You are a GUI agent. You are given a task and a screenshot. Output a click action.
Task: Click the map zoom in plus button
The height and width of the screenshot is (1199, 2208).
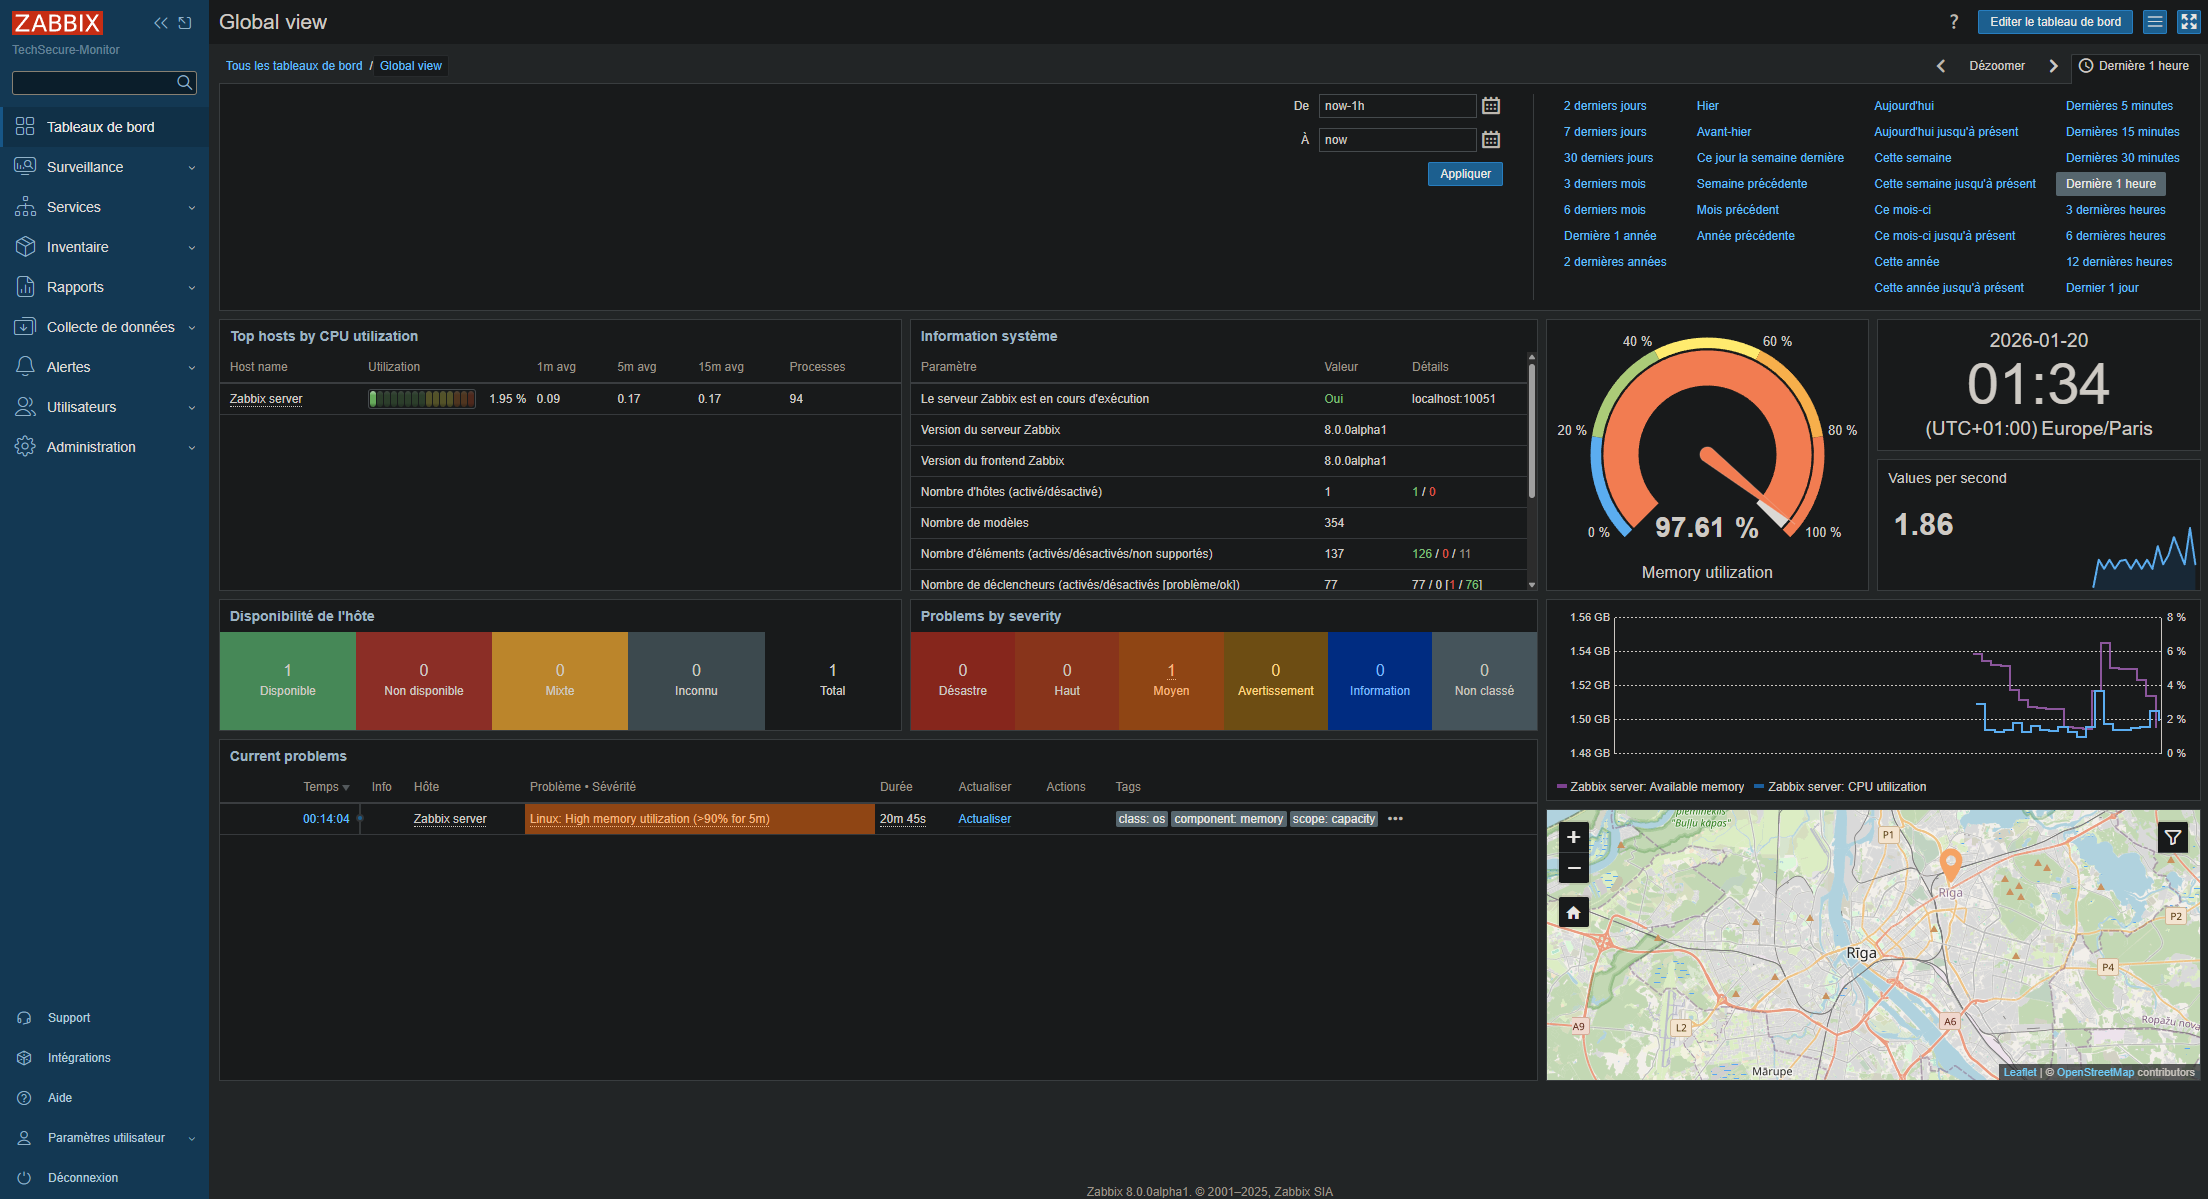1573,837
